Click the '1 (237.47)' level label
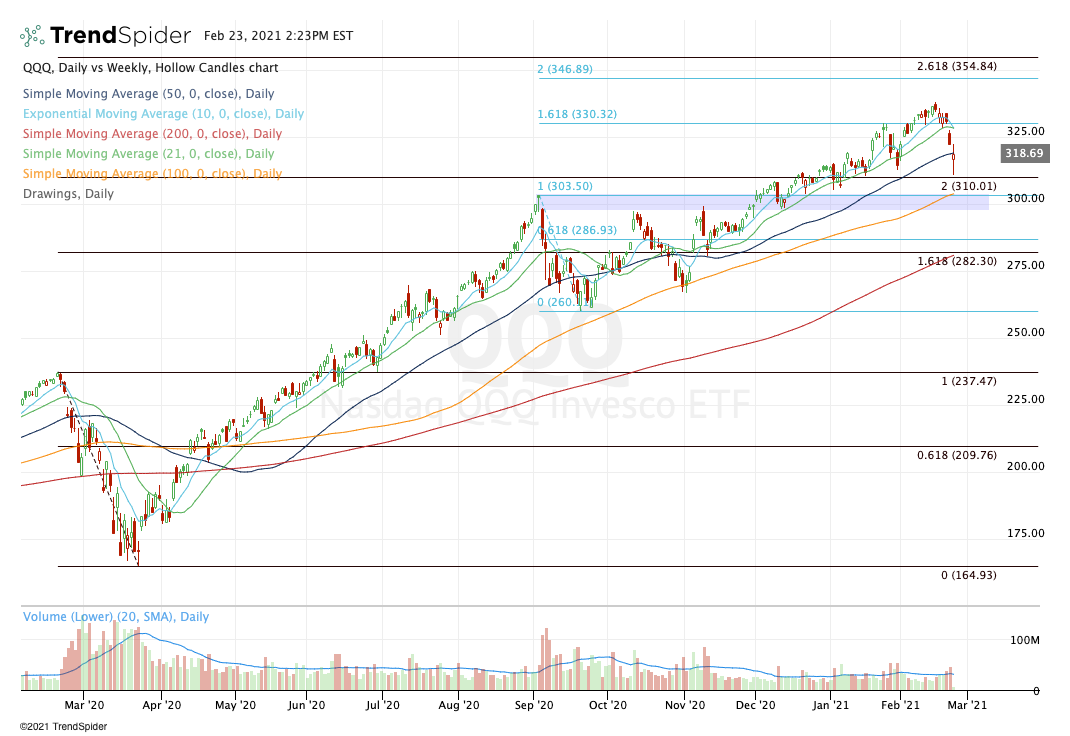This screenshot has width=1070, height=736. tap(969, 381)
